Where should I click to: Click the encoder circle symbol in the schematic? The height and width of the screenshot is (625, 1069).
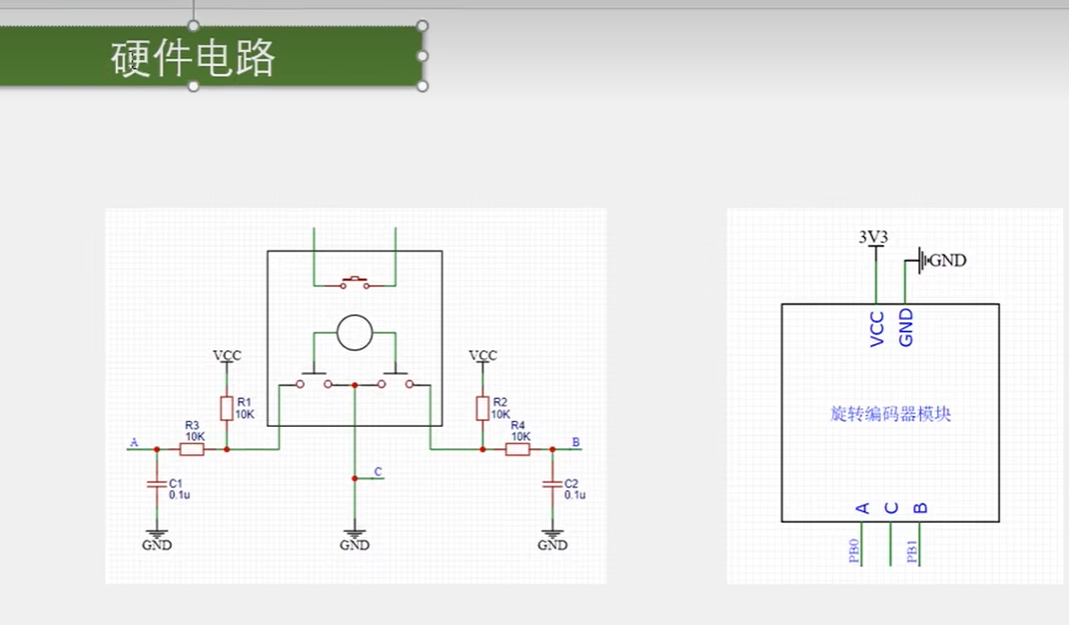point(354,333)
